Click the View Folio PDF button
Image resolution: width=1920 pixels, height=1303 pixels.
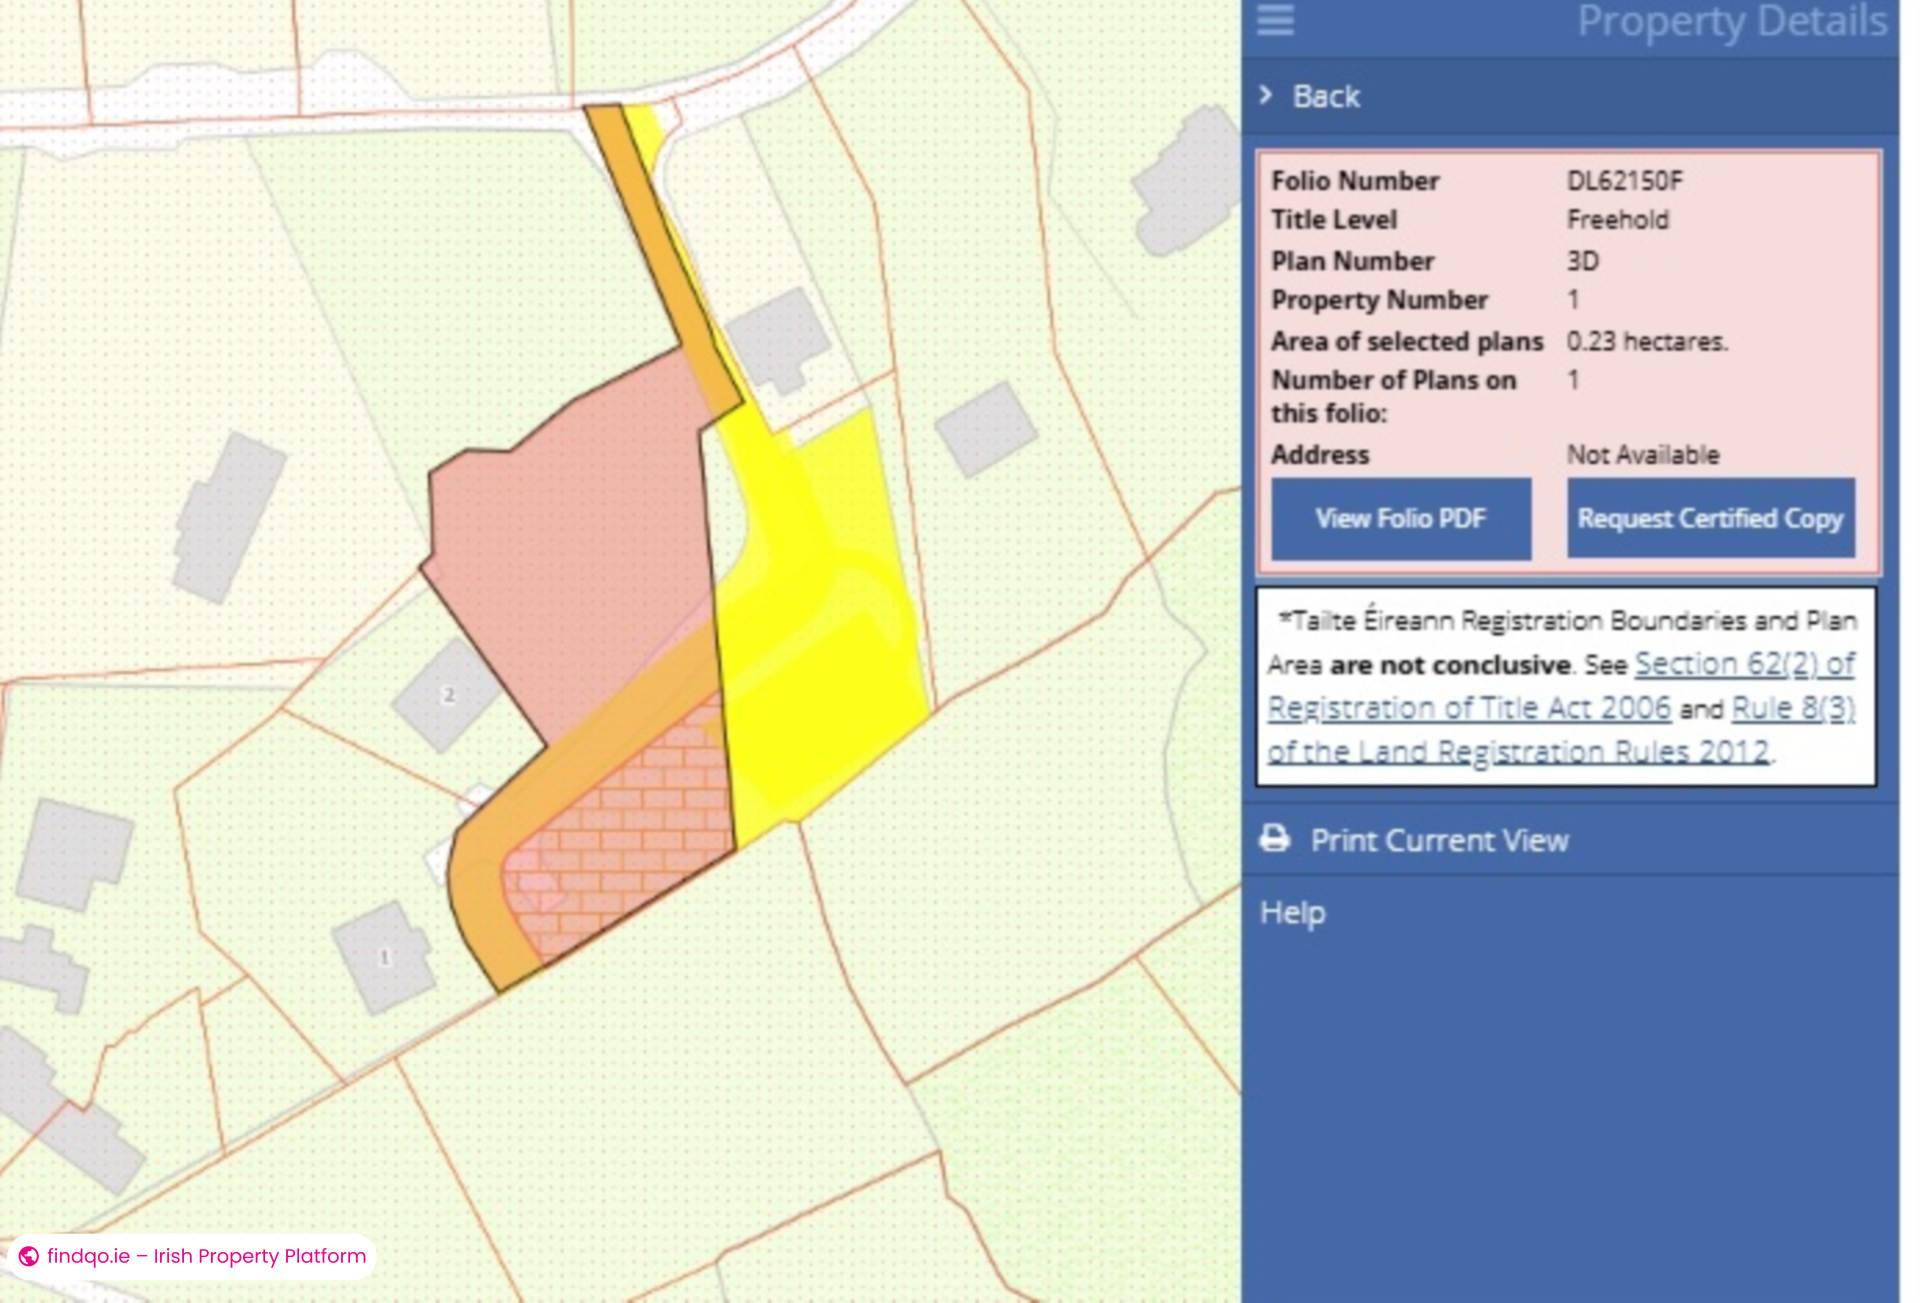(x=1399, y=518)
